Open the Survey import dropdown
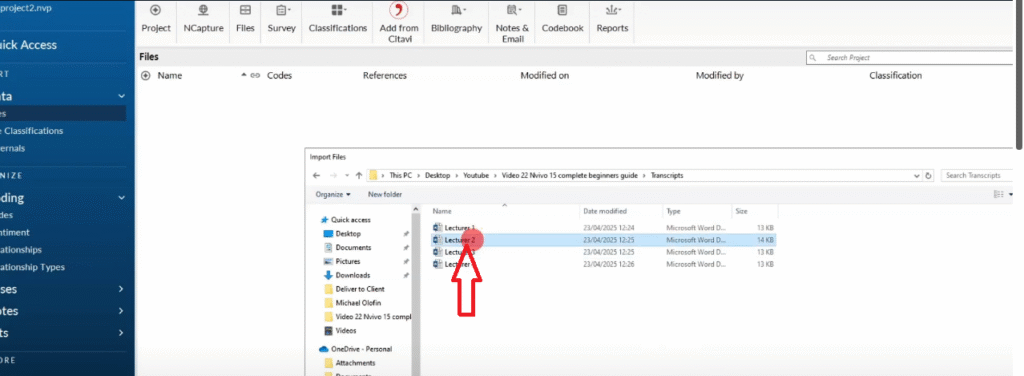Screen dimensions: 1024x376 point(281,19)
